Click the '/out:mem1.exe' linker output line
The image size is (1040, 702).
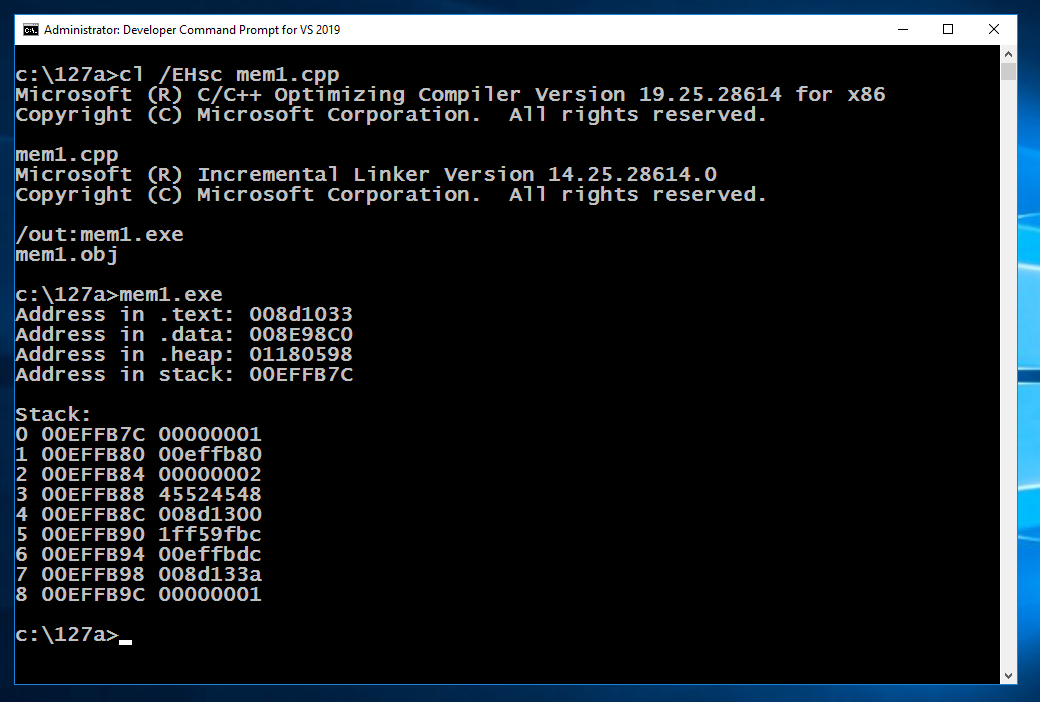[100, 235]
